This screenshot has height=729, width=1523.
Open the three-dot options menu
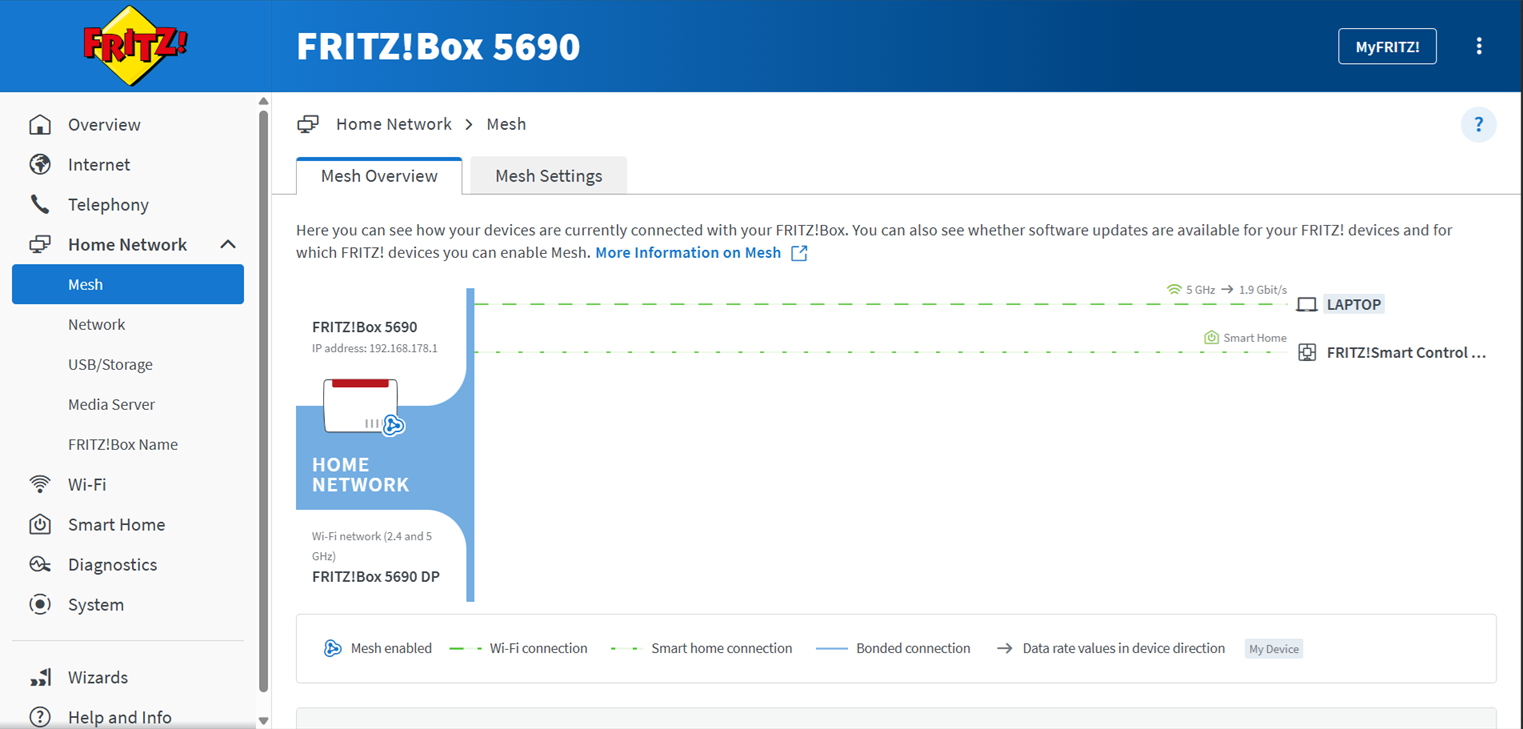click(1479, 46)
